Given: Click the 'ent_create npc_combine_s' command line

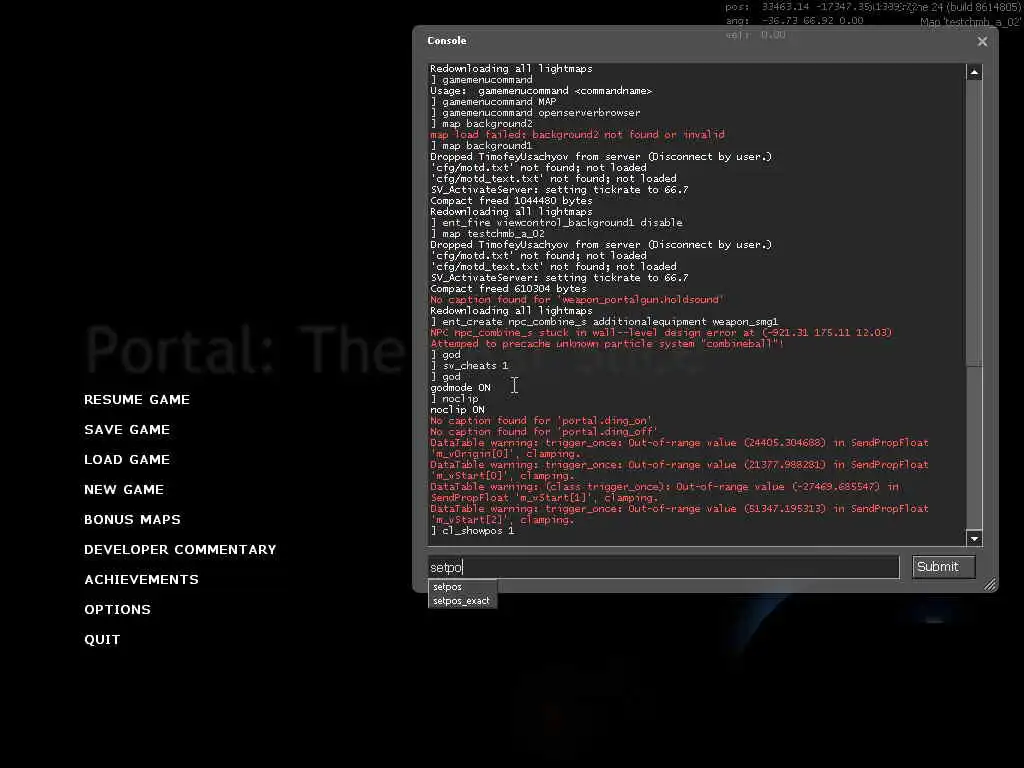Looking at the screenshot, I should click(604, 322).
